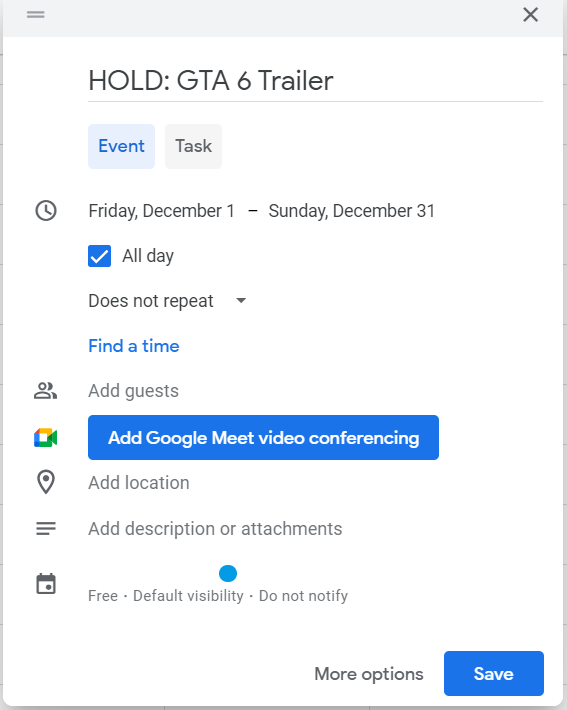Close the event creation dialog
This screenshot has height=710, width=567.
click(530, 14)
